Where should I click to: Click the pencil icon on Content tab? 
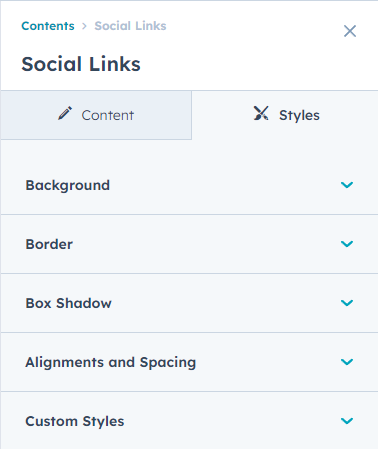pos(65,113)
